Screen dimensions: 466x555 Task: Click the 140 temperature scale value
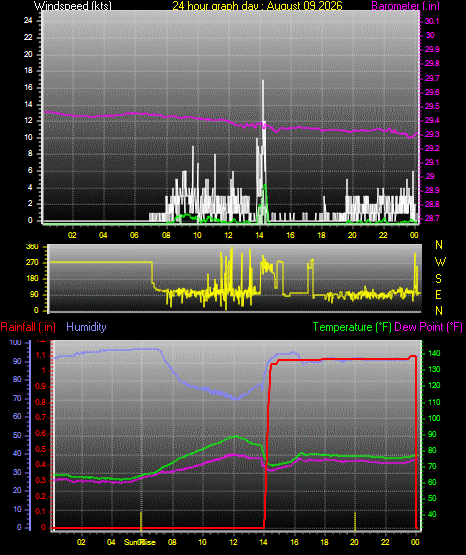pos(434,353)
